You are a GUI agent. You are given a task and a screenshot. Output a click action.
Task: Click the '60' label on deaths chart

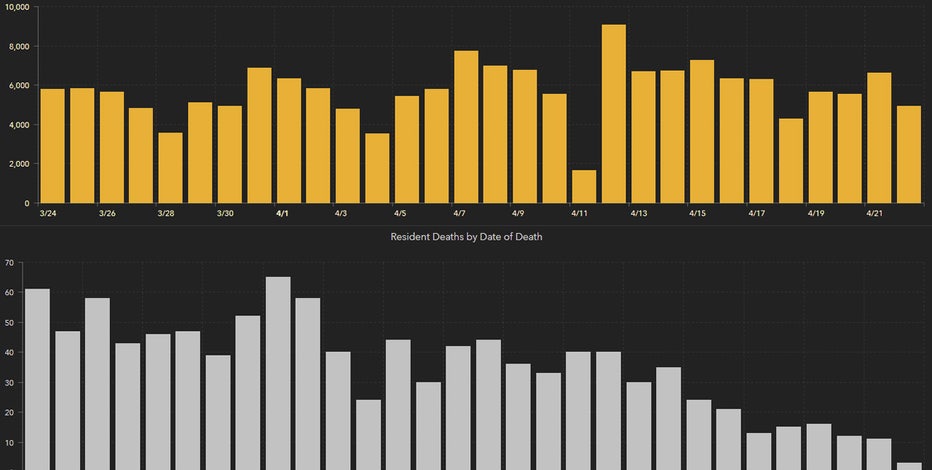coord(10,292)
